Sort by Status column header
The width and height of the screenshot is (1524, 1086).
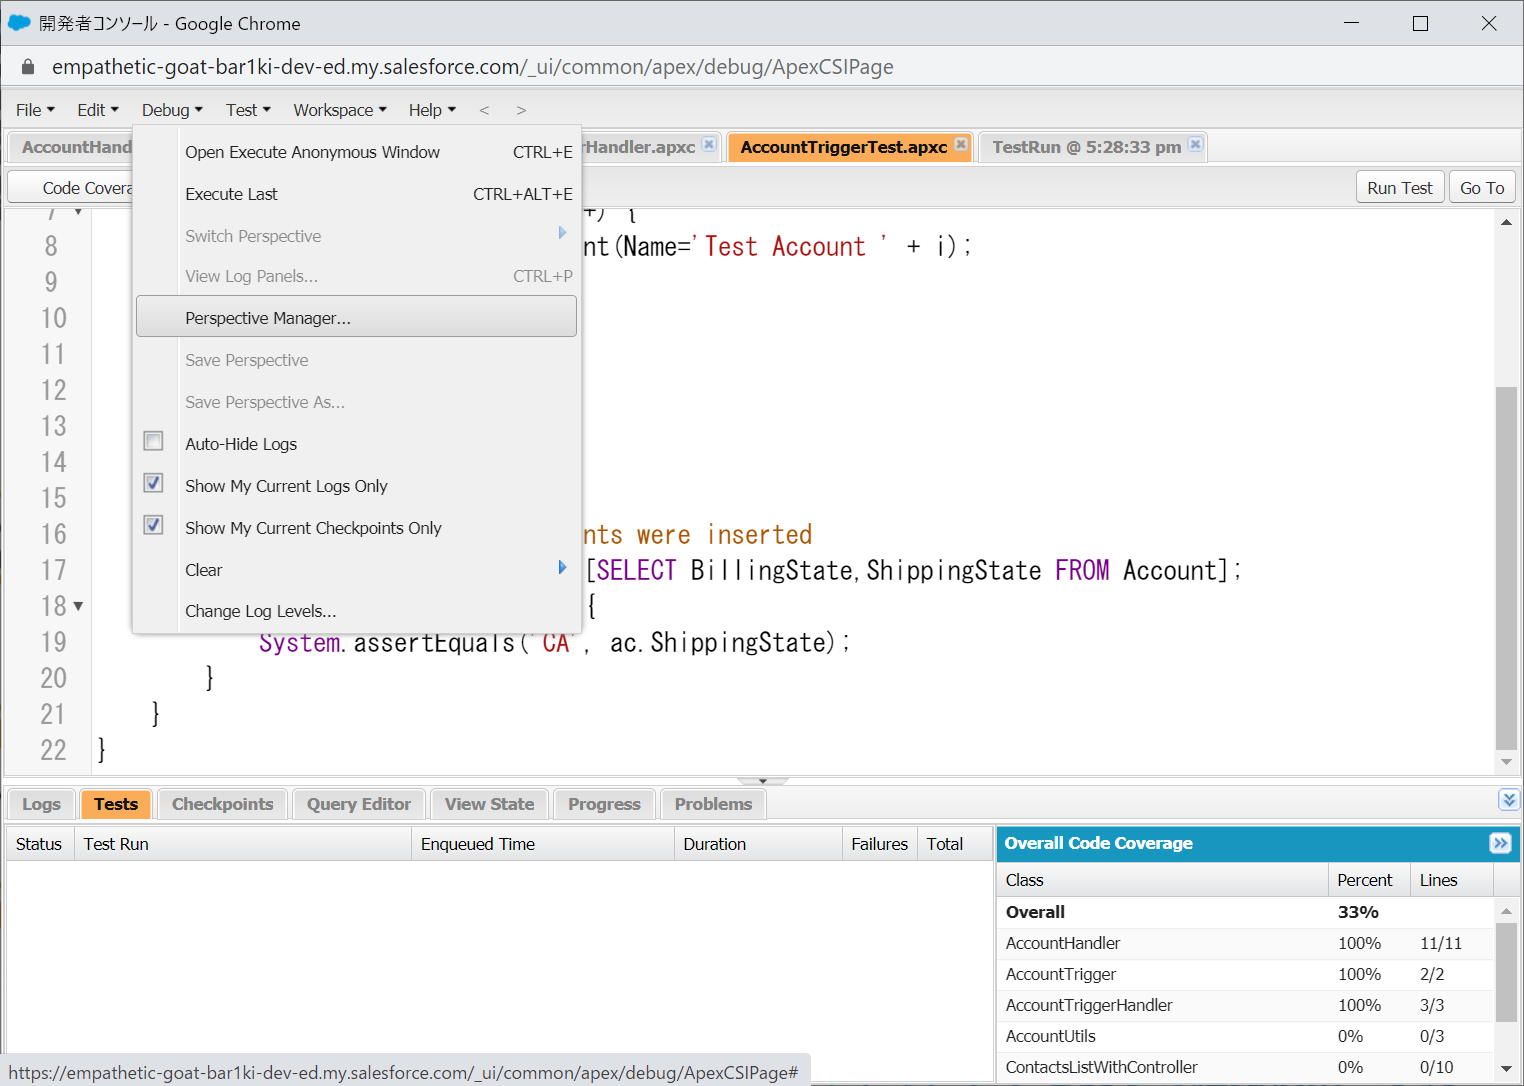pos(40,844)
